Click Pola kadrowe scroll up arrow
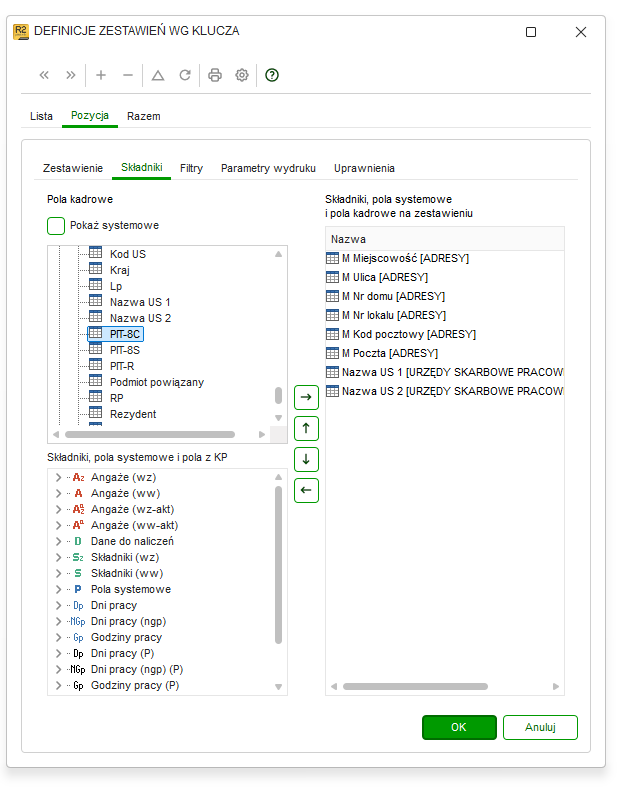This screenshot has width=627, height=791. pyautogui.click(x=278, y=254)
